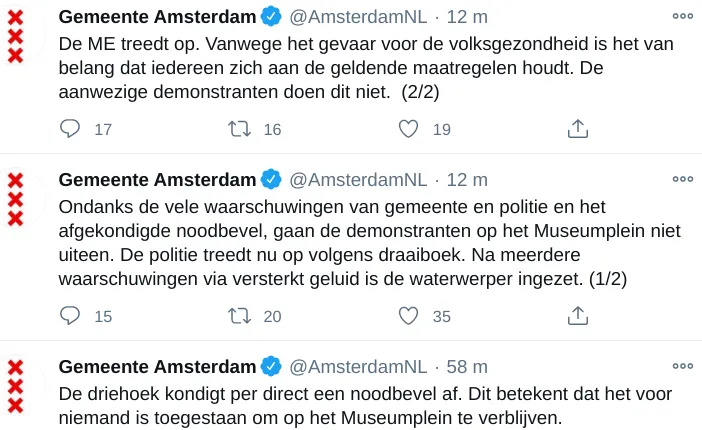702x430 pixels.
Task: Click verified badge on the first tweet
Action: (271, 16)
